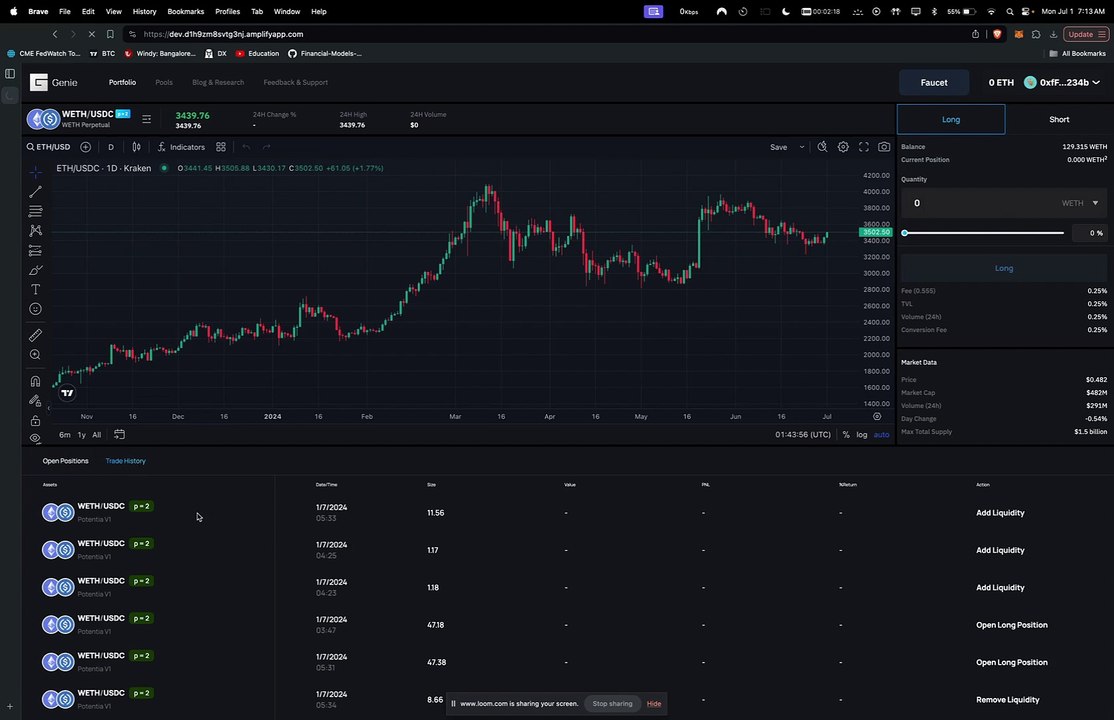Open the WETH/USDC market list menu

click(x=146, y=119)
